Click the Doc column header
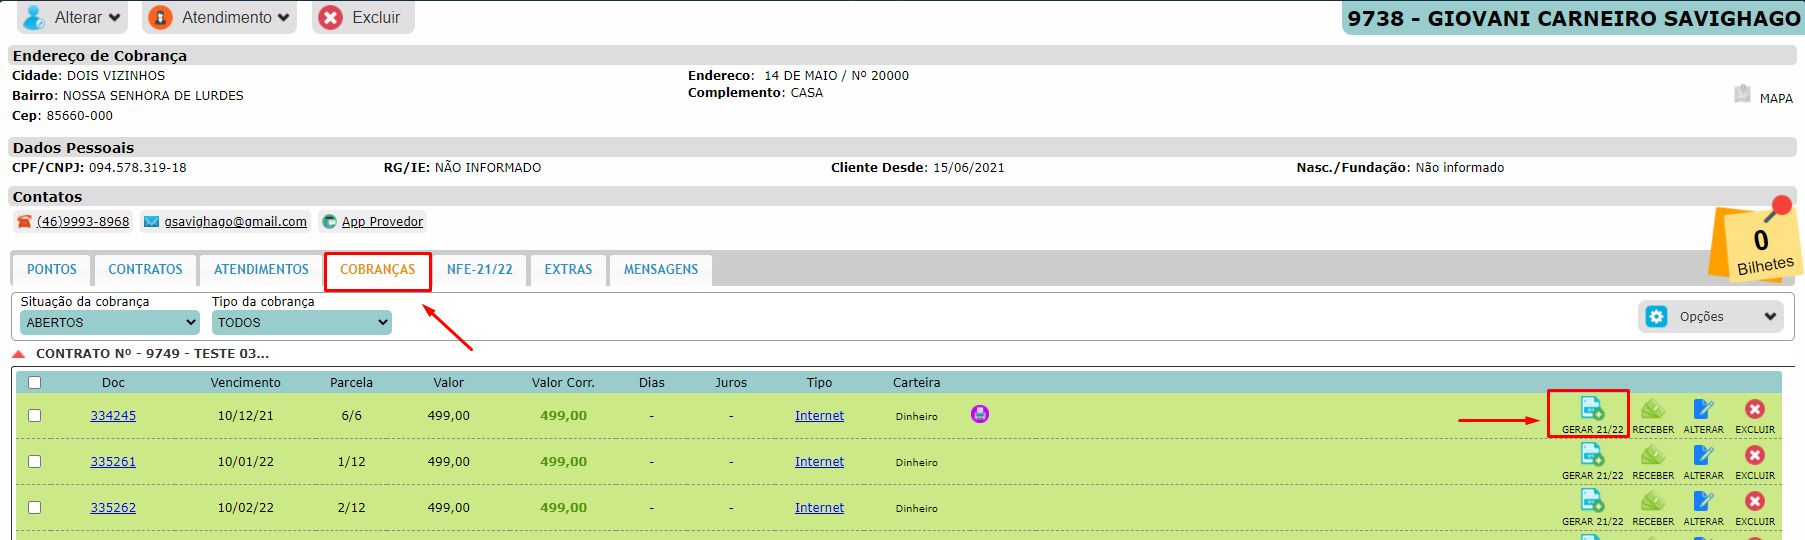Viewport: 1805px width, 540px height. click(113, 382)
